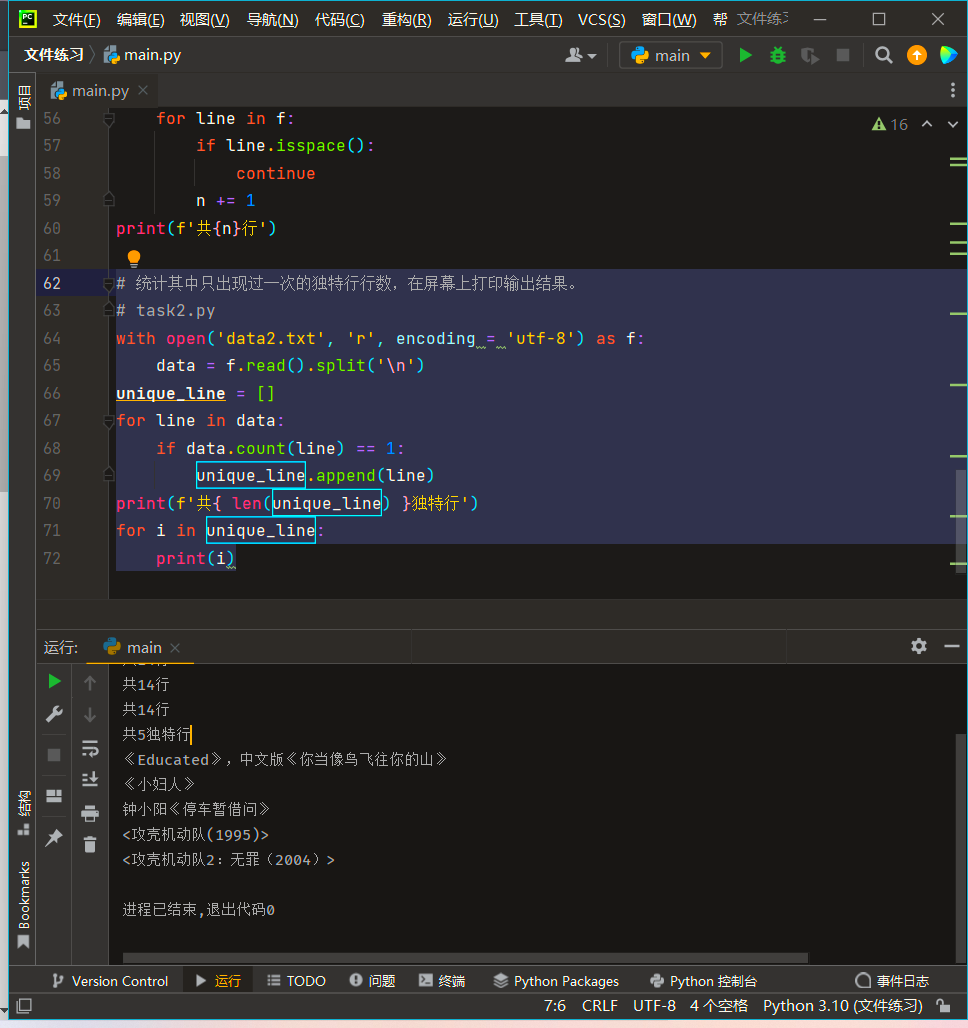Open the 导航(N) menu
Image resolution: width=968 pixels, height=1028 pixels.
click(272, 20)
